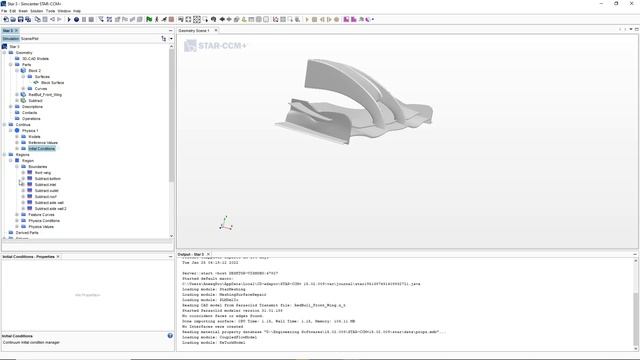Select 3D-CAD Models in the tree
Screen dimensions: 640x360
tap(35, 58)
